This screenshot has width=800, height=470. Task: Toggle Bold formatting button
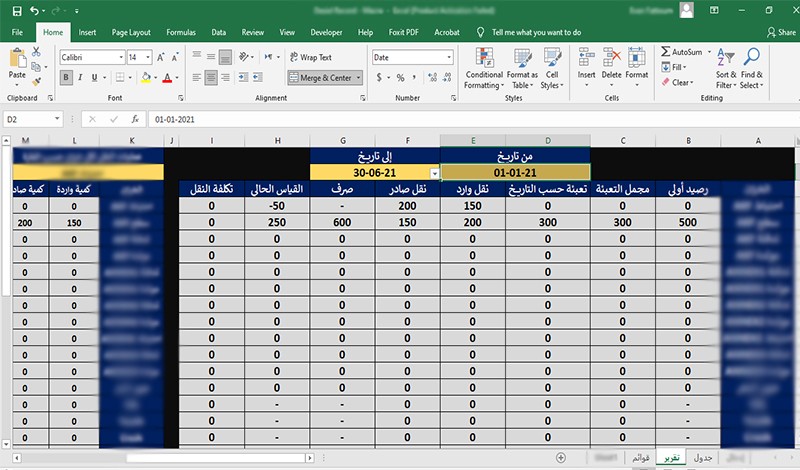[x=66, y=77]
